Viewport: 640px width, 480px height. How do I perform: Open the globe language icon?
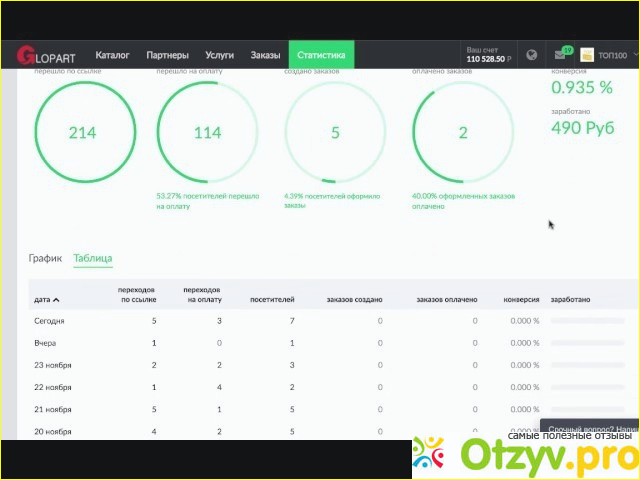pos(531,55)
